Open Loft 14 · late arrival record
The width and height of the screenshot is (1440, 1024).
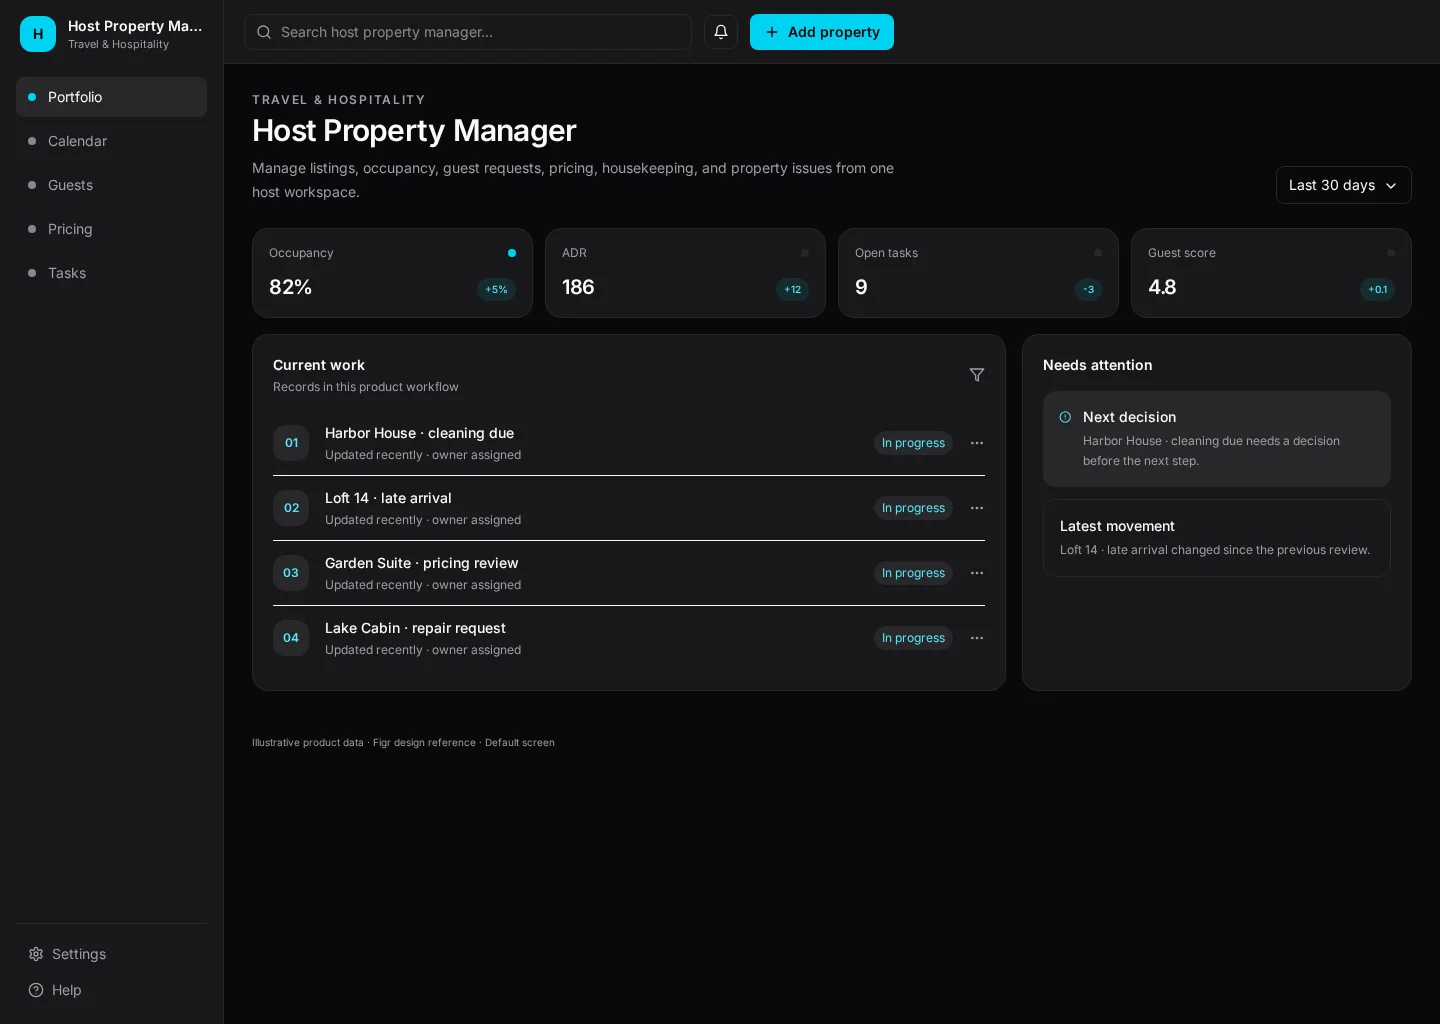(x=629, y=508)
